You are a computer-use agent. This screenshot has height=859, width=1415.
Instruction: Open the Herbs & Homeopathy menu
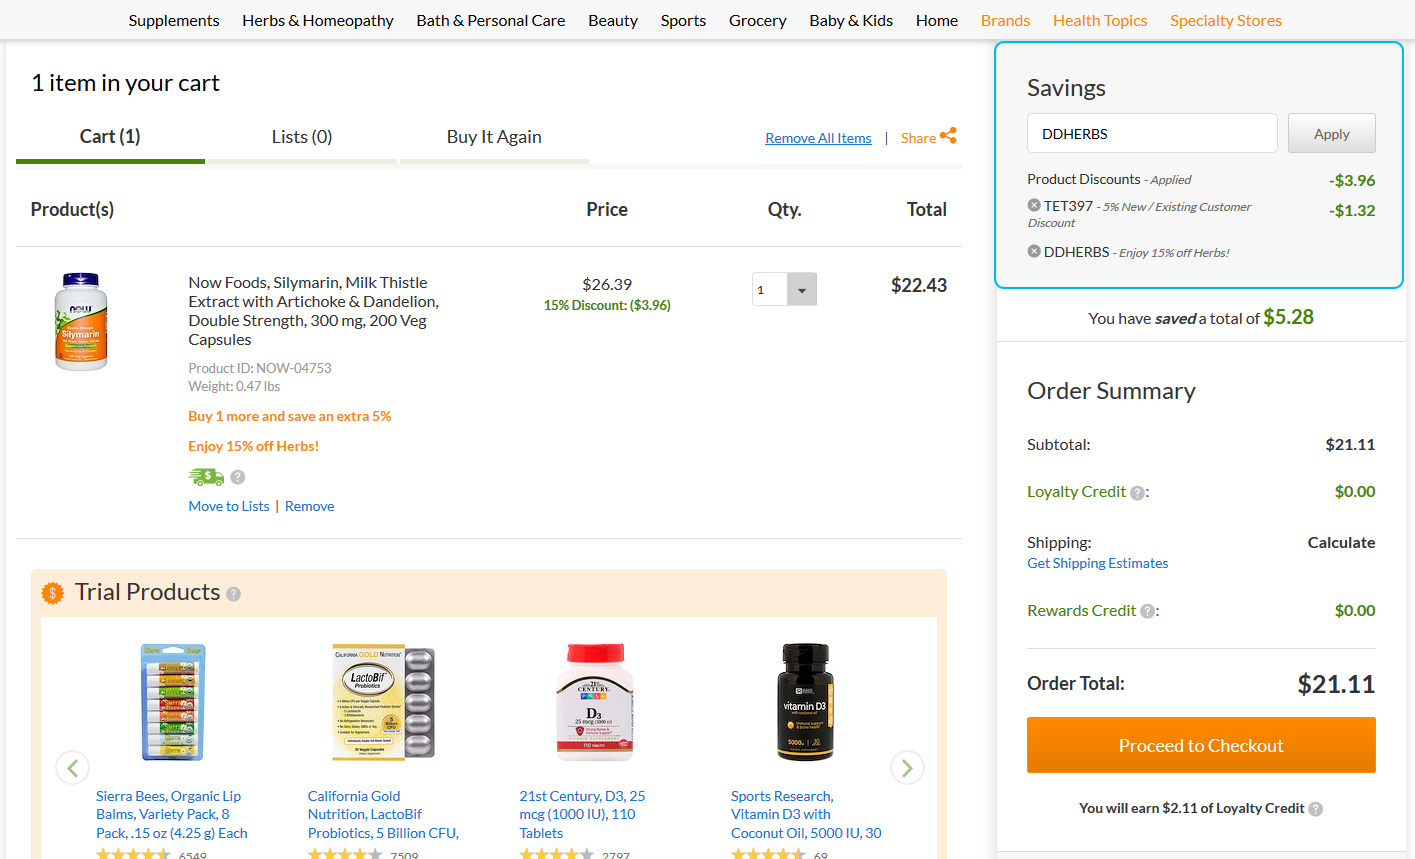318,20
